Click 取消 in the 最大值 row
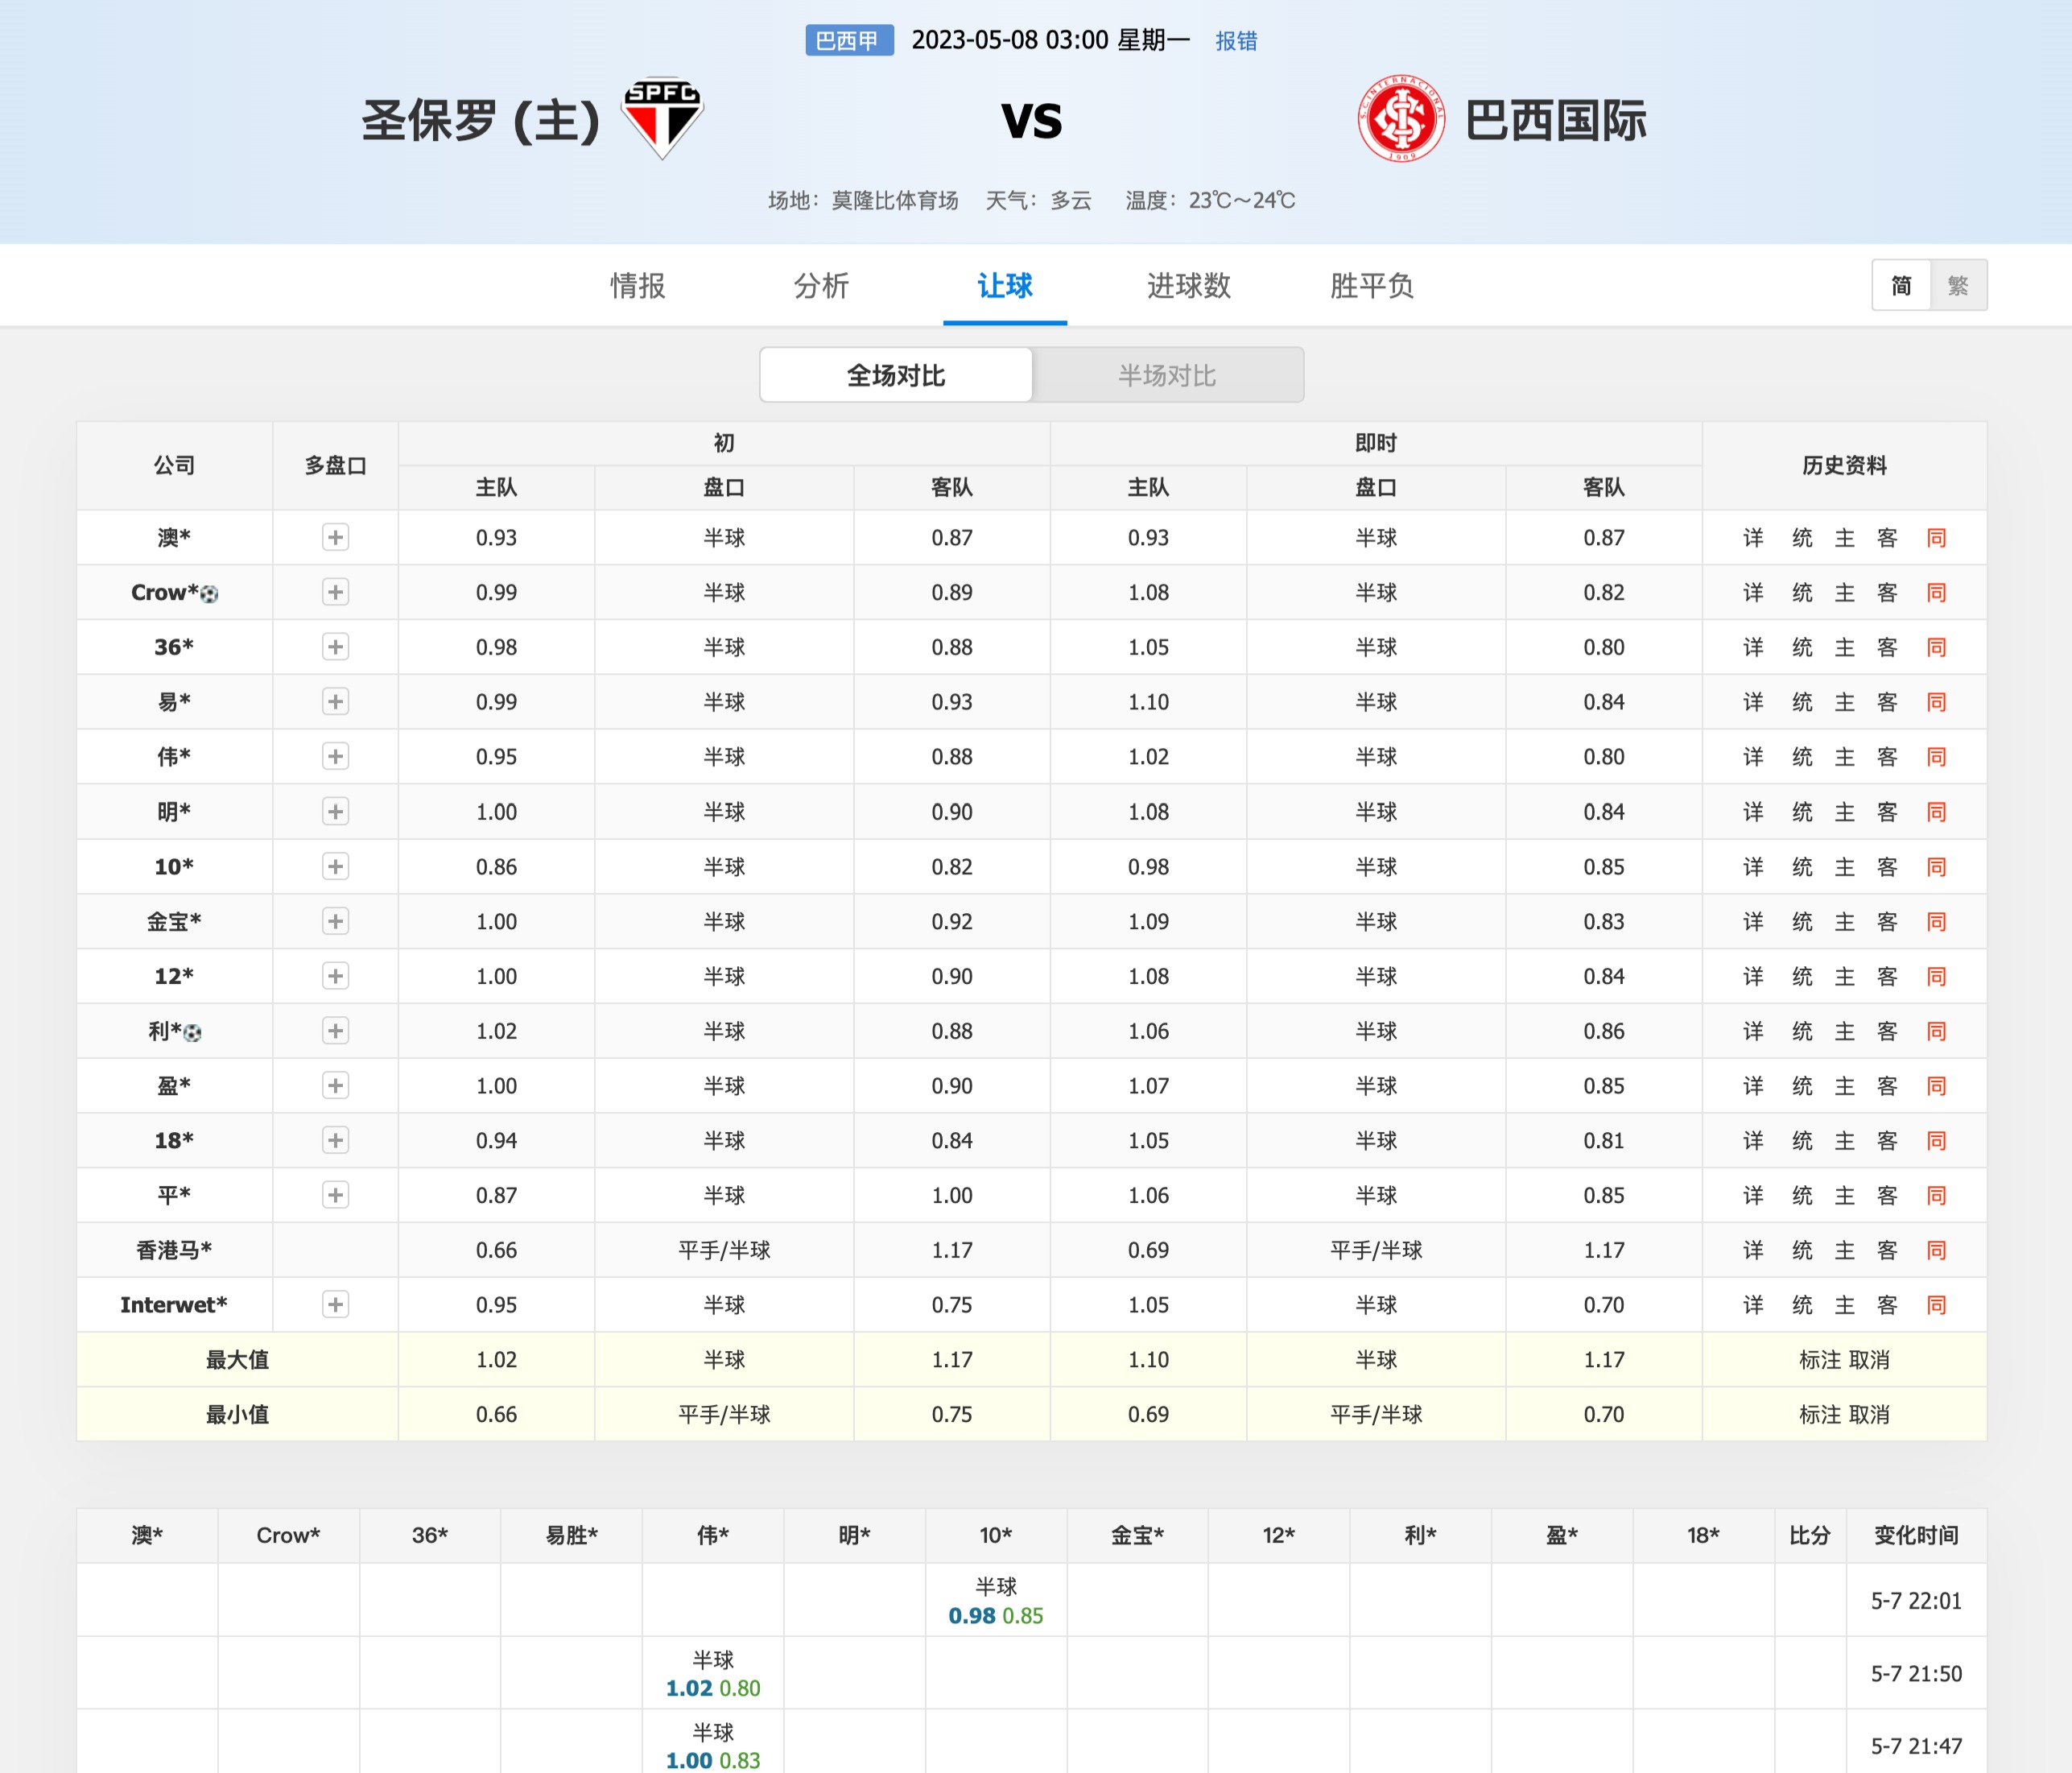 coord(1869,1360)
